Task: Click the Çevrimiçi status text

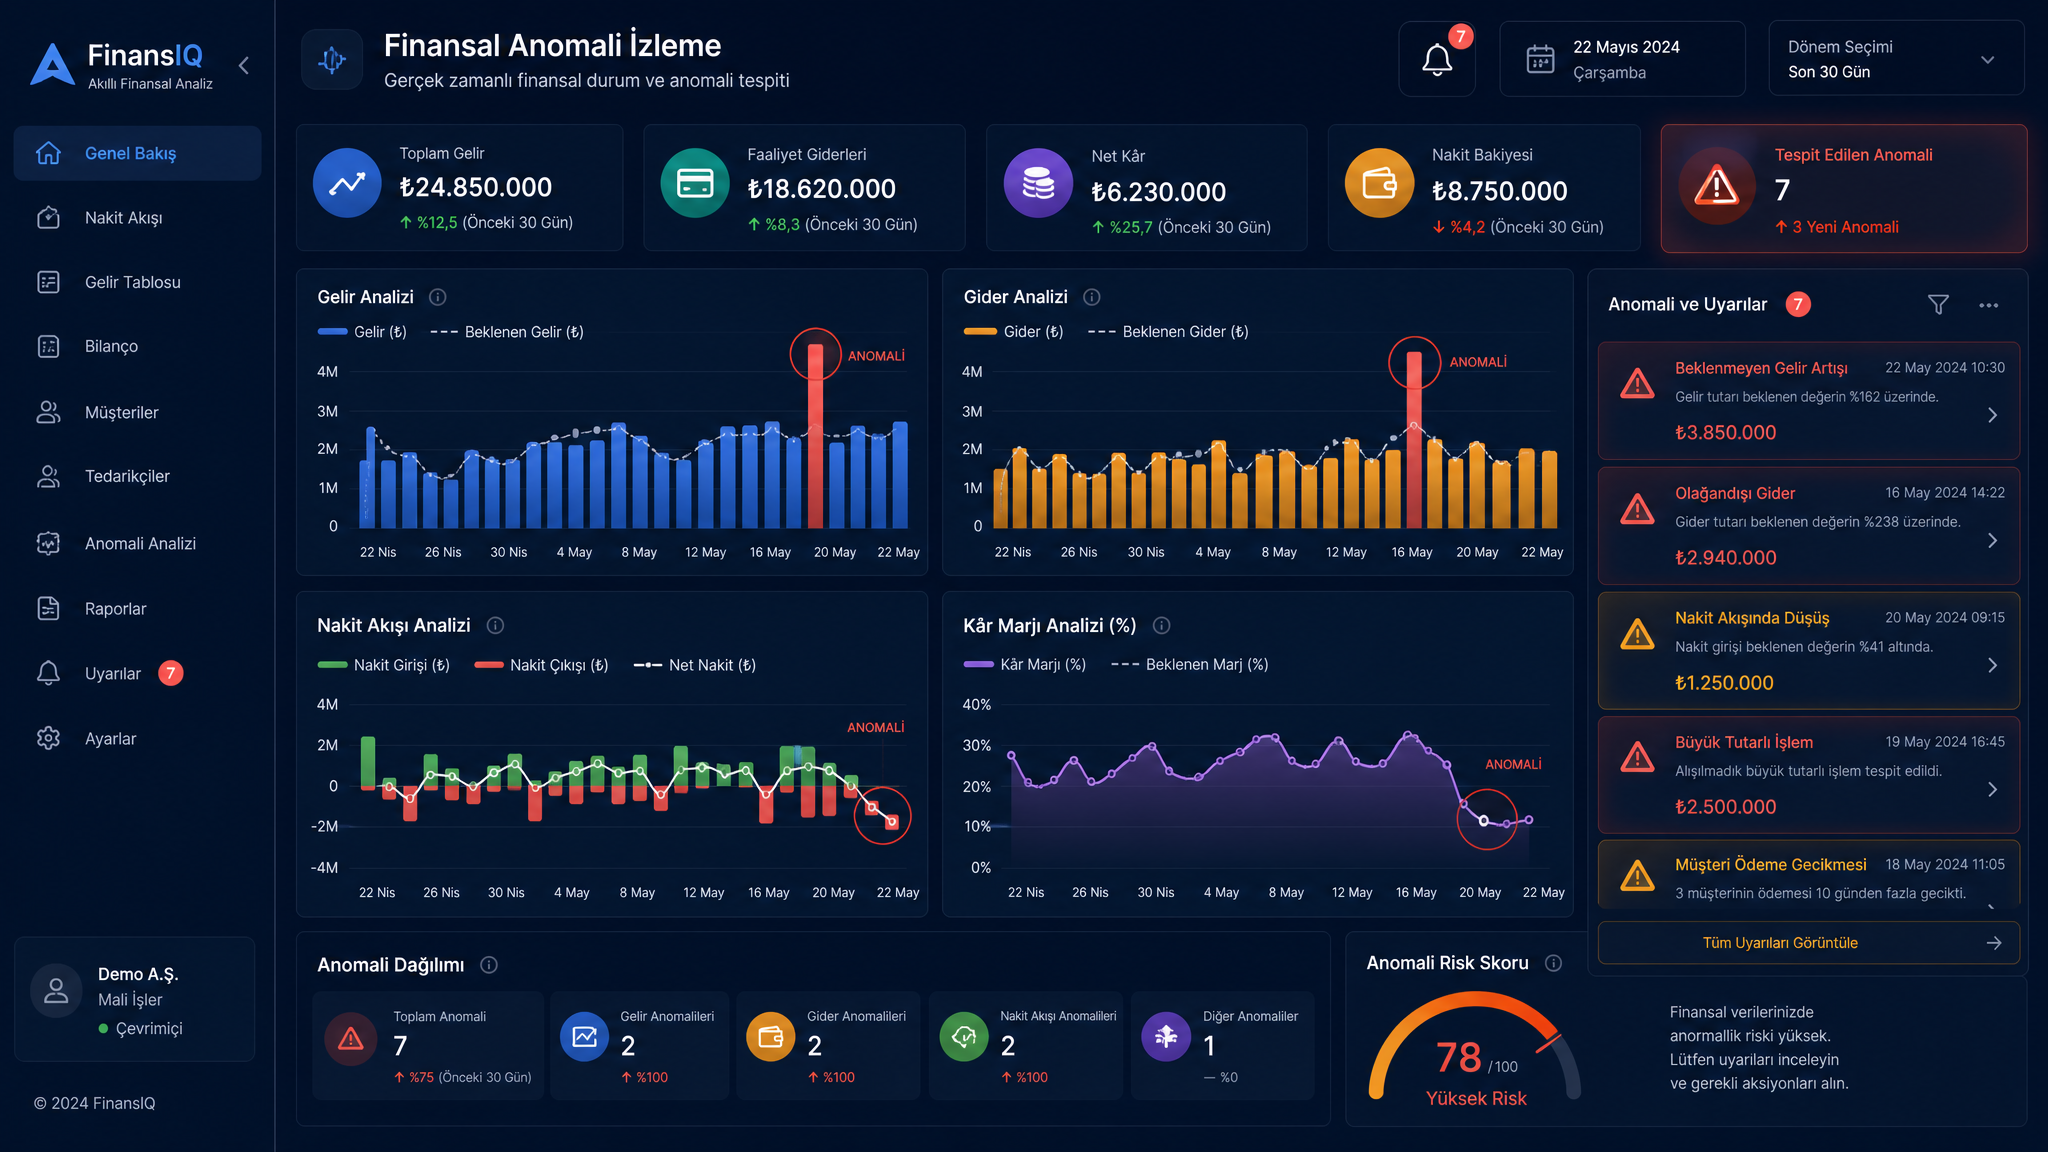Action: [x=149, y=1028]
